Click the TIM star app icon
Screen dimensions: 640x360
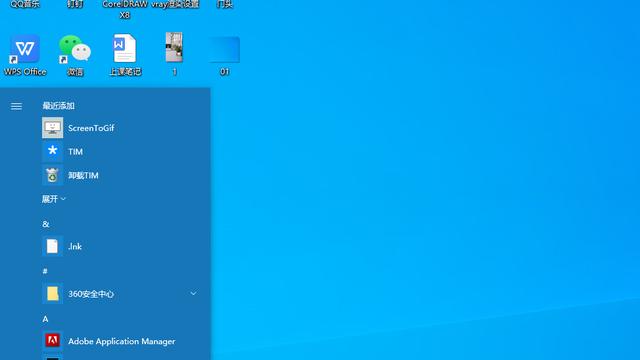click(53, 151)
